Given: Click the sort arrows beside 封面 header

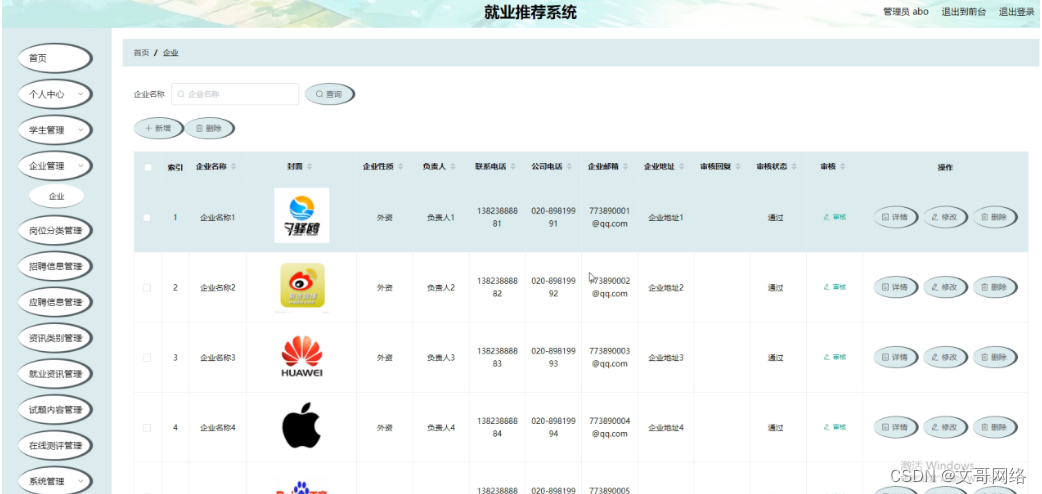Looking at the screenshot, I should pos(310,167).
